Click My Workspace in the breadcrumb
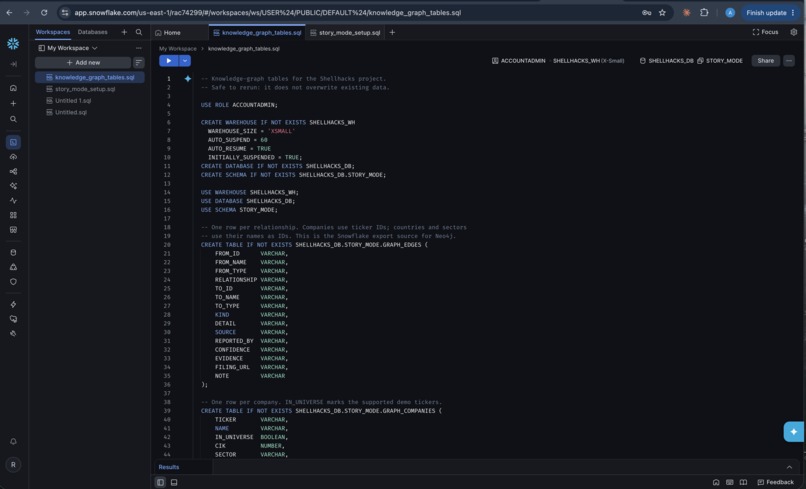The width and height of the screenshot is (806, 489). coord(177,49)
